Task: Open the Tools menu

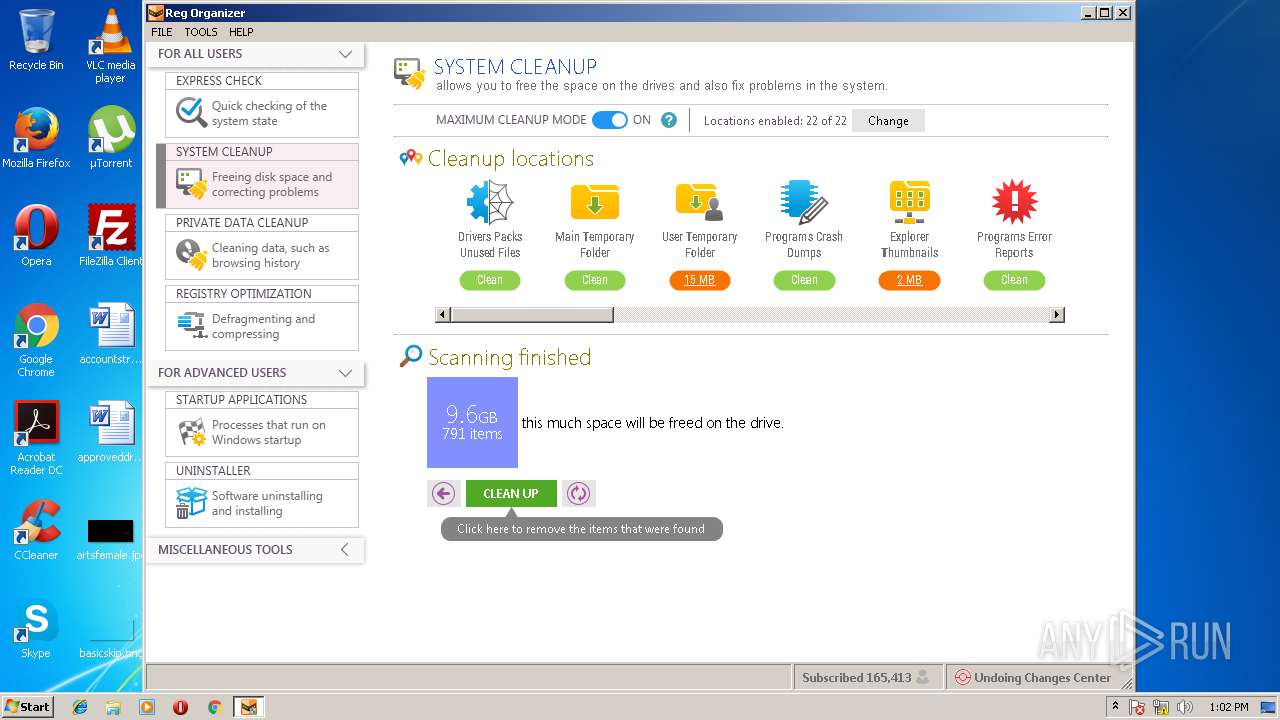Action: (x=201, y=32)
